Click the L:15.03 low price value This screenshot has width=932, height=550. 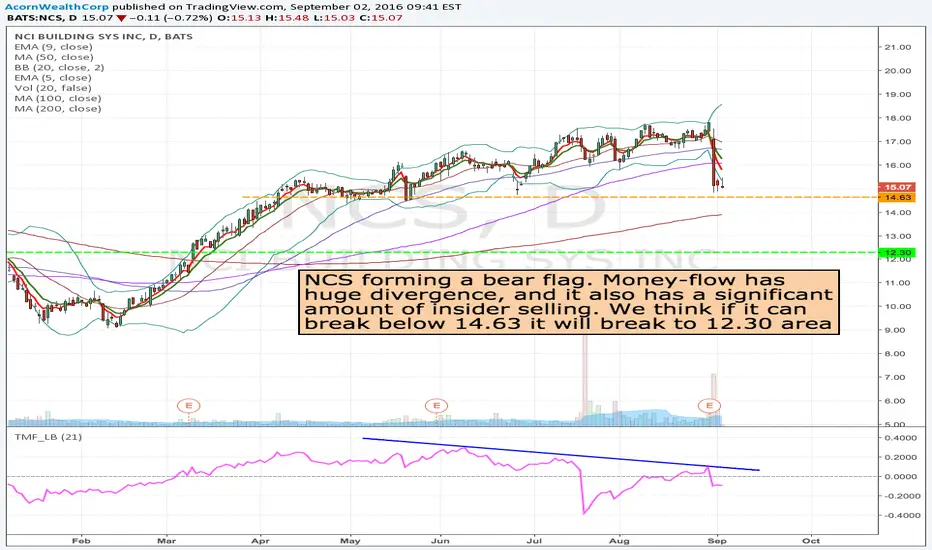334,18
